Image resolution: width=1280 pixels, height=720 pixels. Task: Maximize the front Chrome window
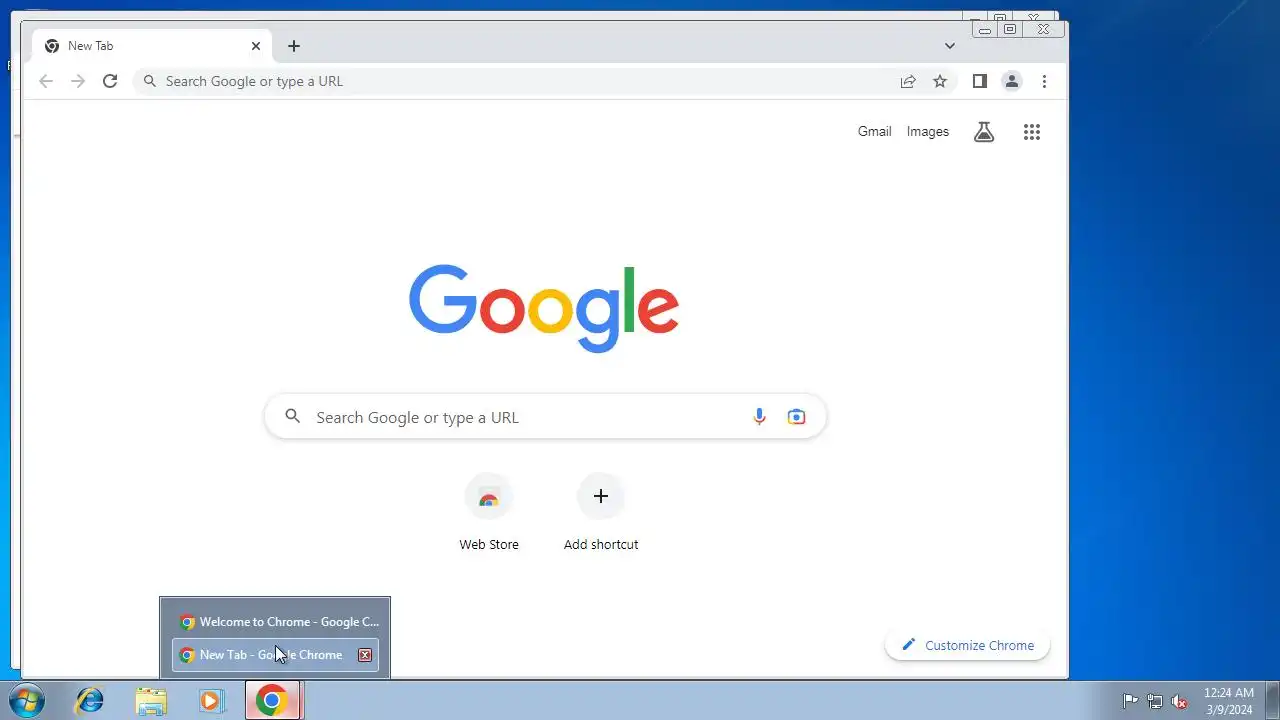click(1010, 30)
